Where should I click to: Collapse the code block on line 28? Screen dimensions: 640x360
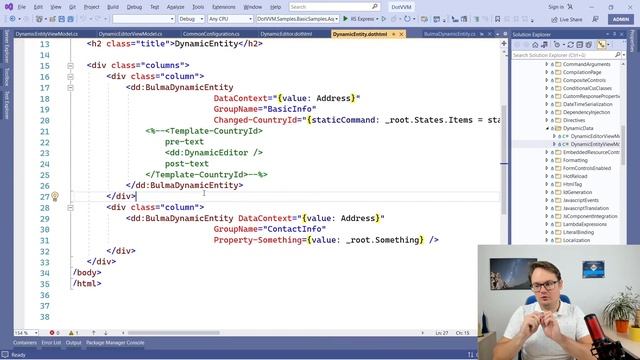(70, 208)
